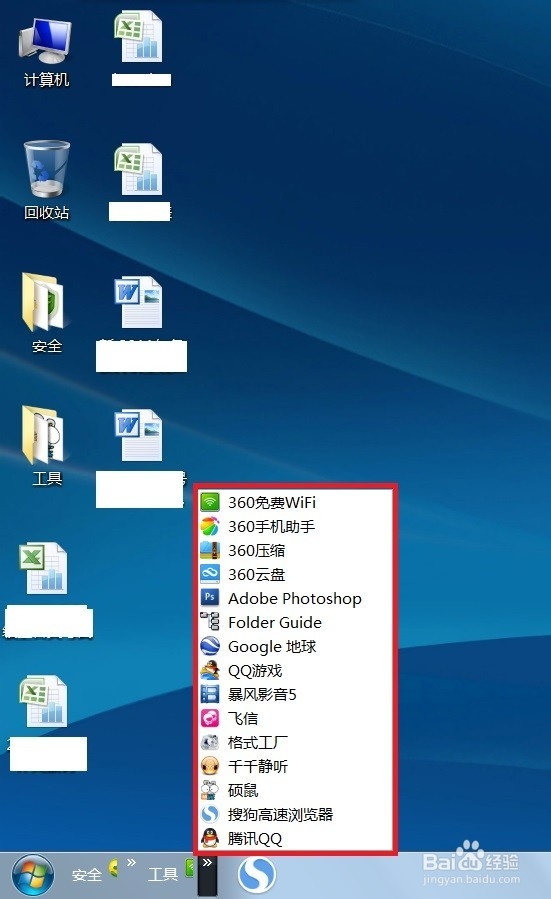Launch 搜狗高速浏览器 from the list

(x=295, y=815)
